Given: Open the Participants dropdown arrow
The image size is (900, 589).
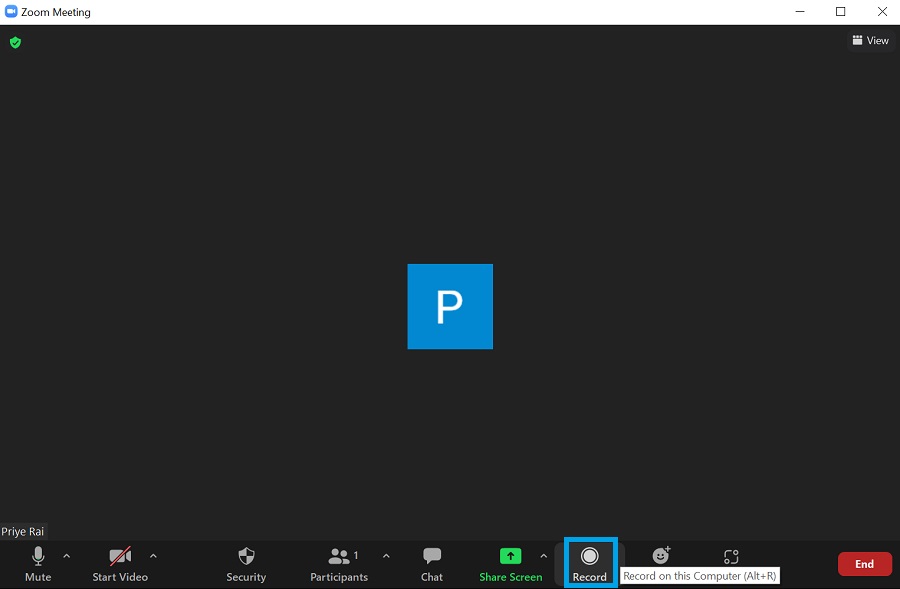Looking at the screenshot, I should 386,556.
